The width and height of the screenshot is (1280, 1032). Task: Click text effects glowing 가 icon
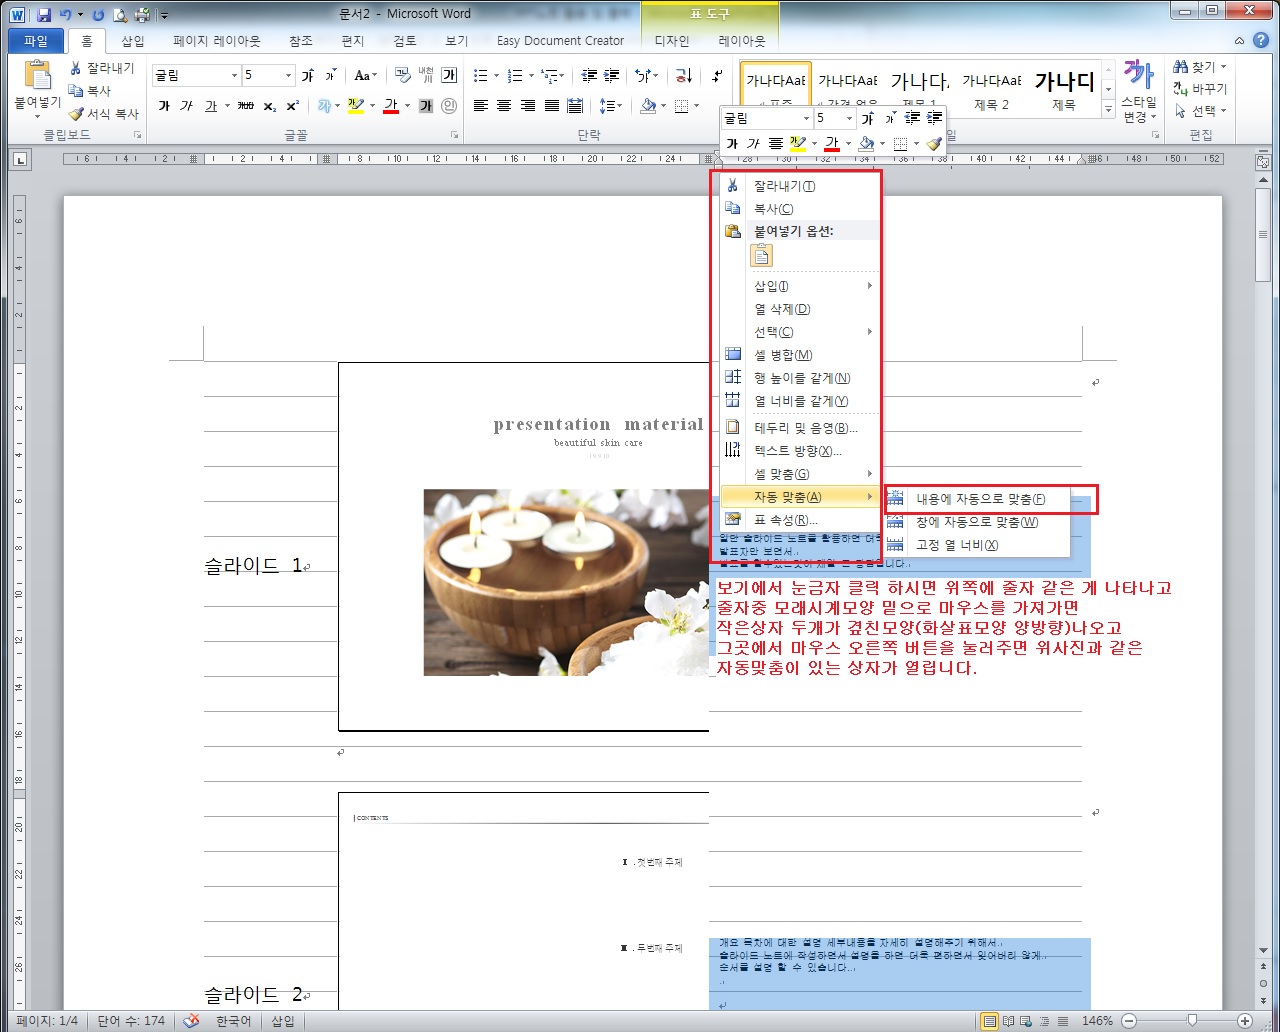(x=324, y=105)
